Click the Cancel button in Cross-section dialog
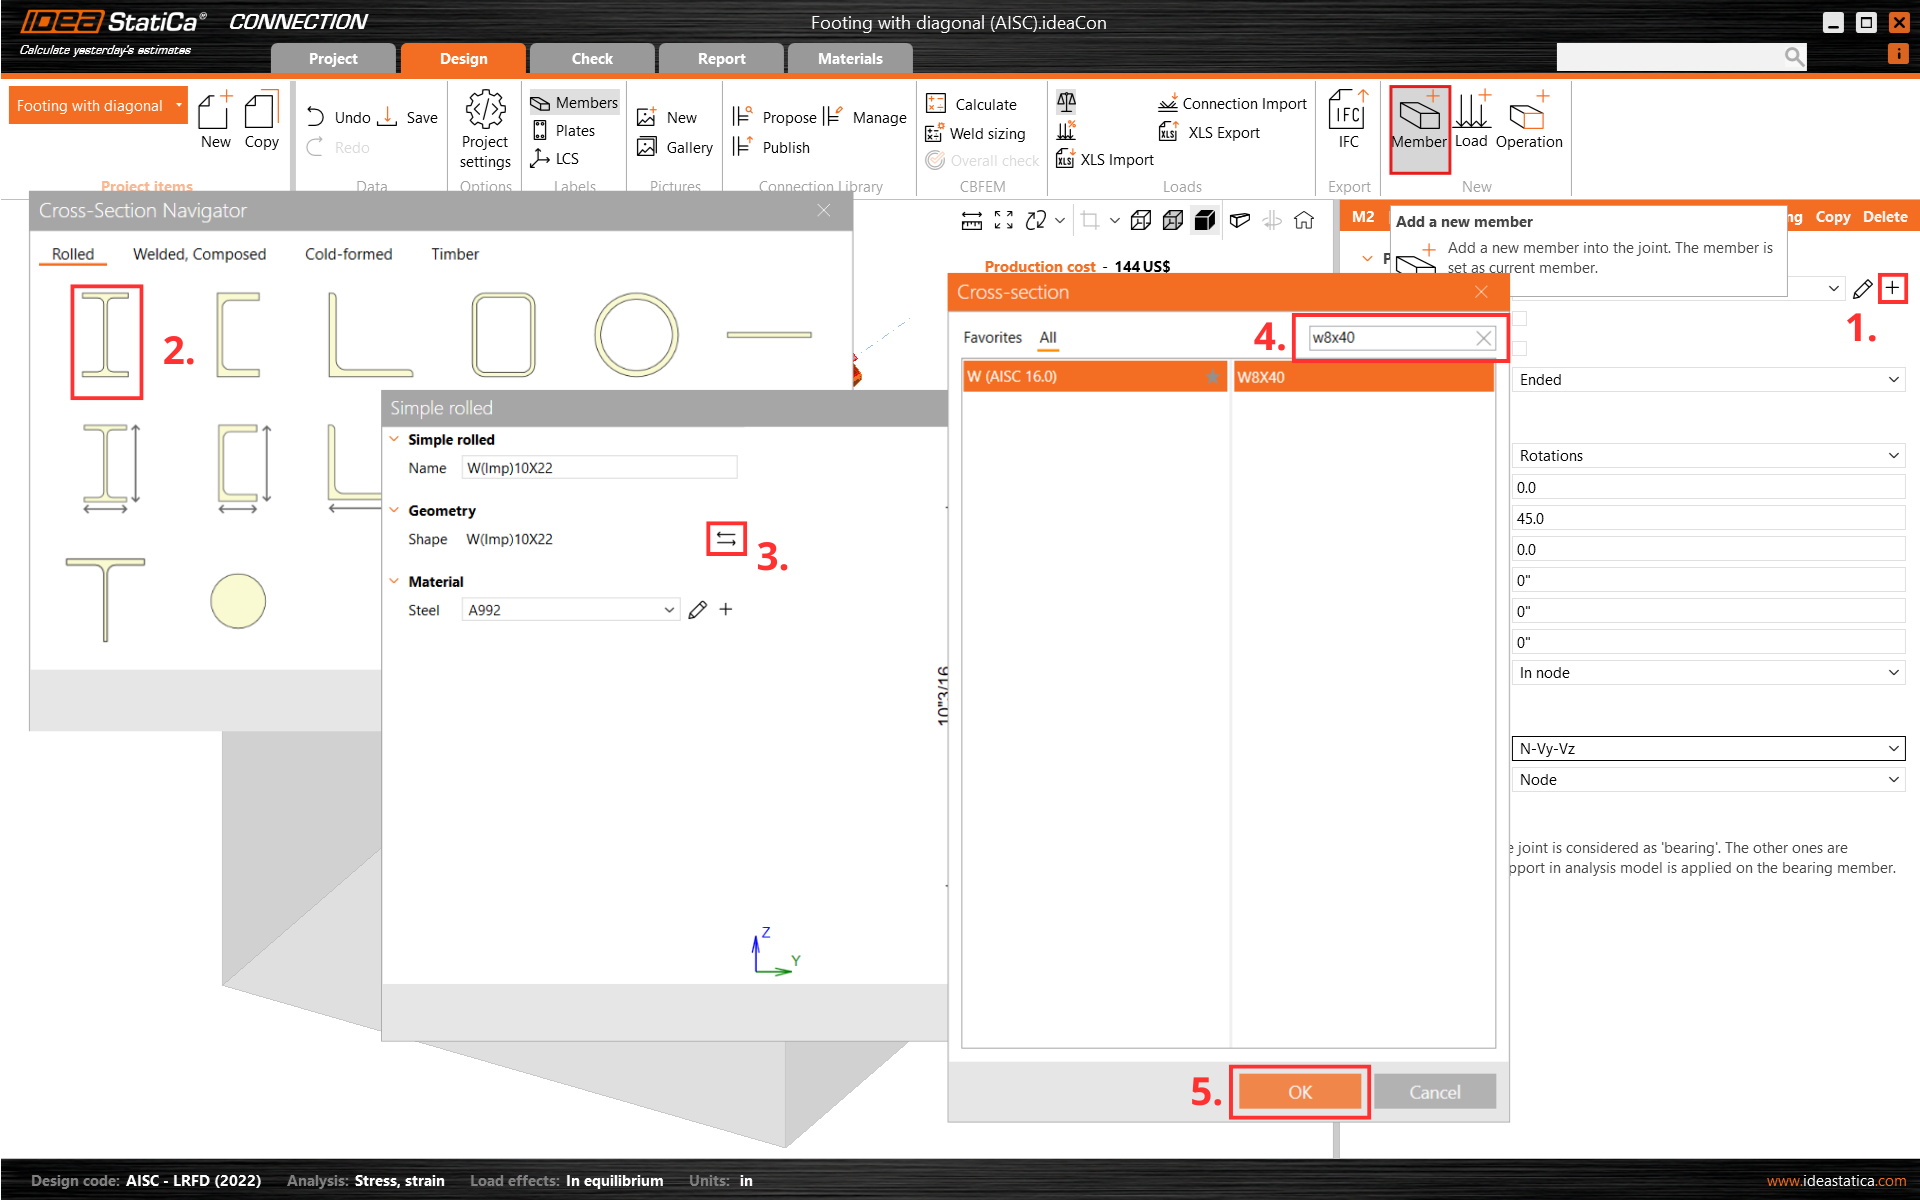This screenshot has width=1920, height=1200. [x=1434, y=1092]
